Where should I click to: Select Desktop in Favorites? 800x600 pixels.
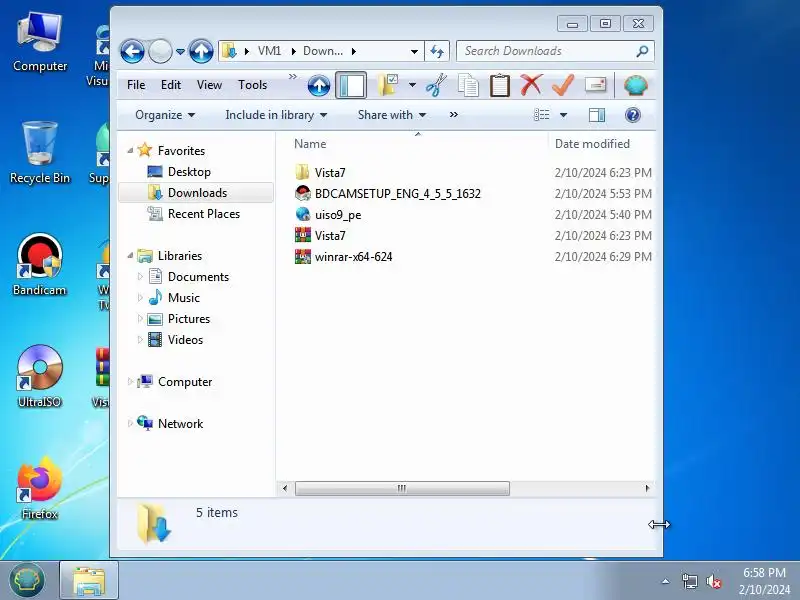189,172
